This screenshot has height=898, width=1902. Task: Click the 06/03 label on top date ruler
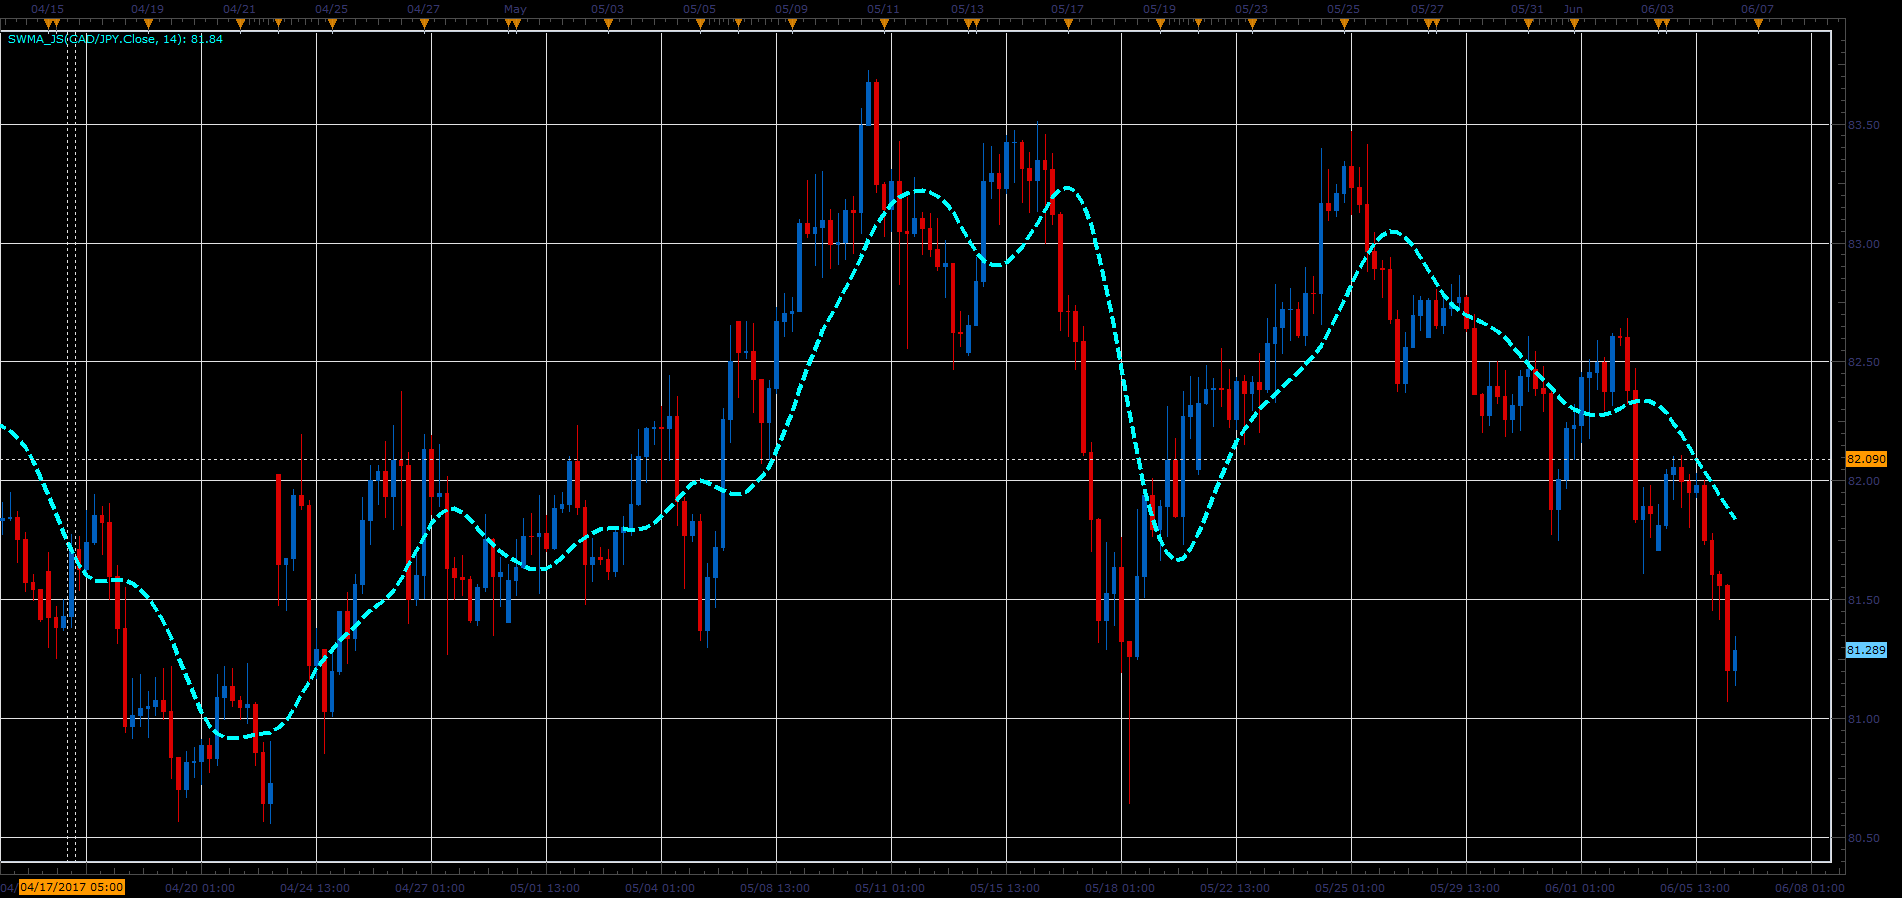tap(1657, 9)
